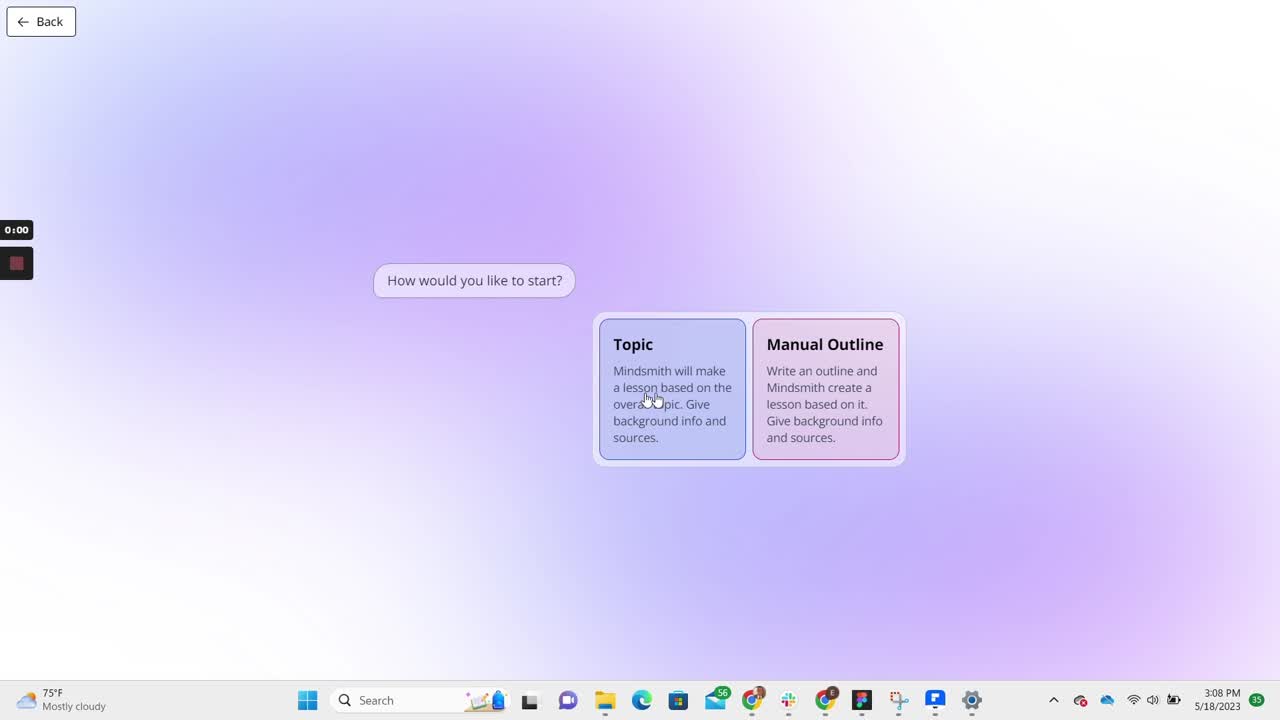Click the volume icon in the tray
This screenshot has height=720, width=1280.
[x=1152, y=700]
